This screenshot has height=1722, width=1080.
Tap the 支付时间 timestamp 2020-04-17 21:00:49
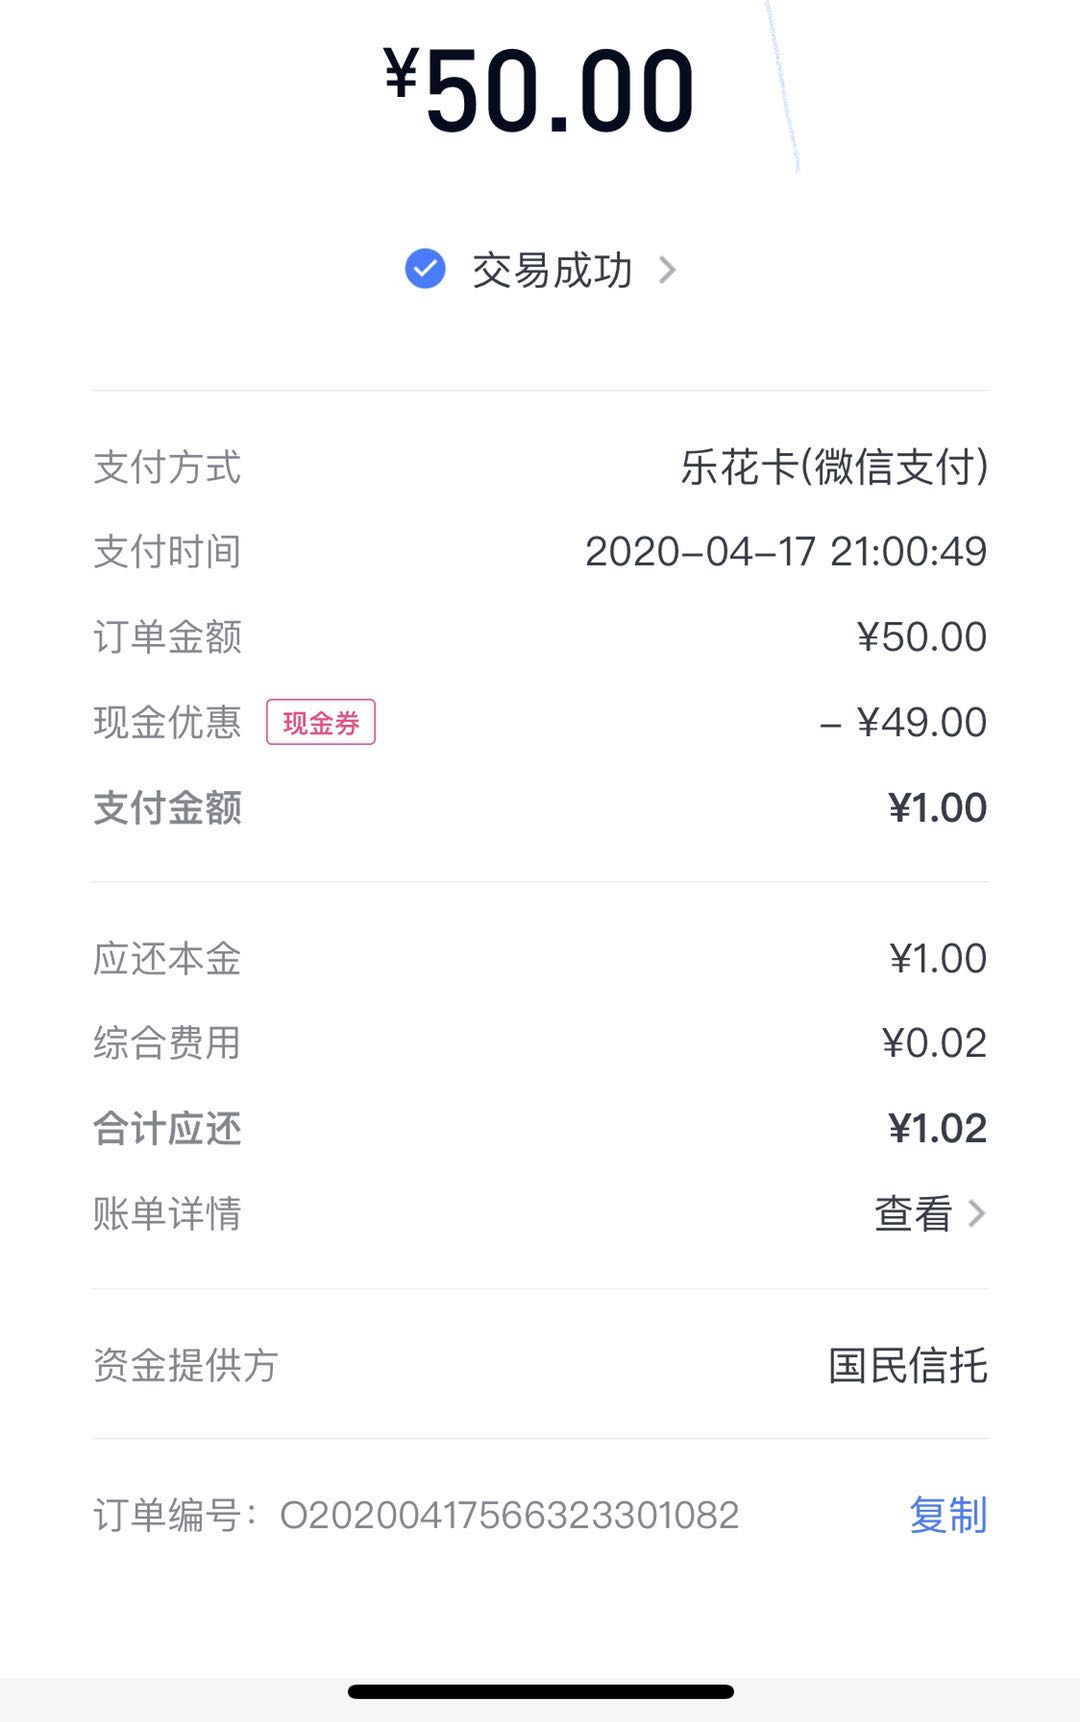click(786, 552)
